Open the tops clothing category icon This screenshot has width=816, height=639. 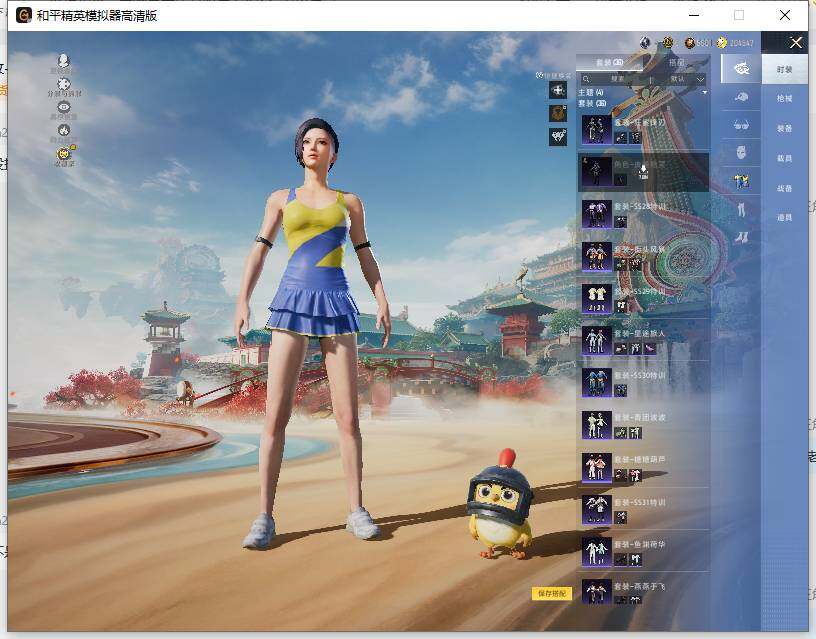[741, 181]
